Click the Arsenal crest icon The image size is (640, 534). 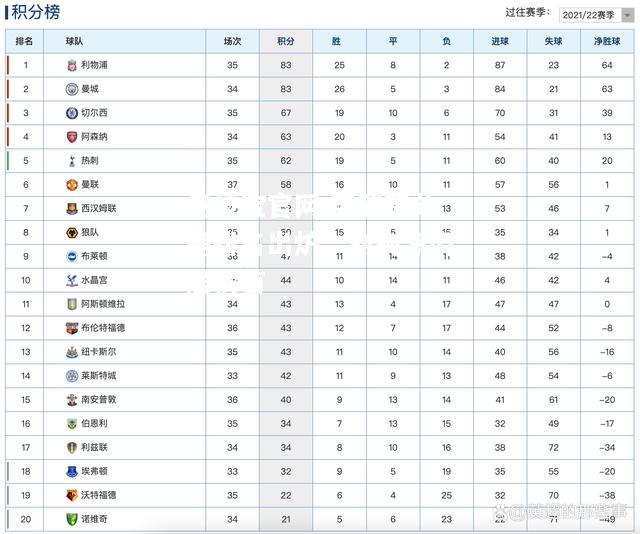[72, 137]
